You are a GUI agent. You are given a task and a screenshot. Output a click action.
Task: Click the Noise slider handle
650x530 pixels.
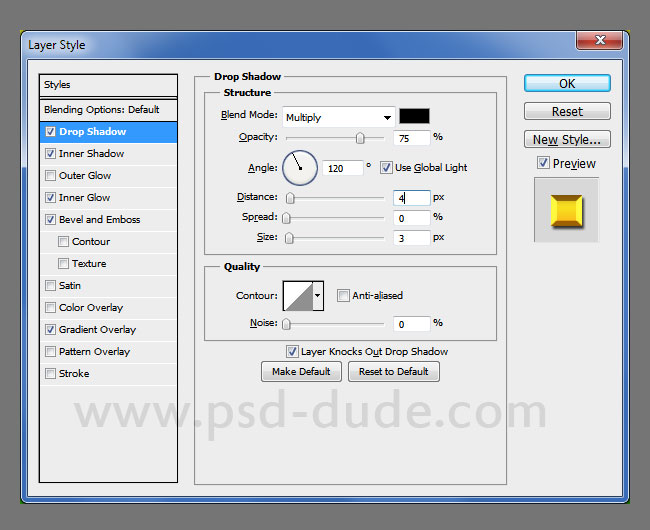286,324
